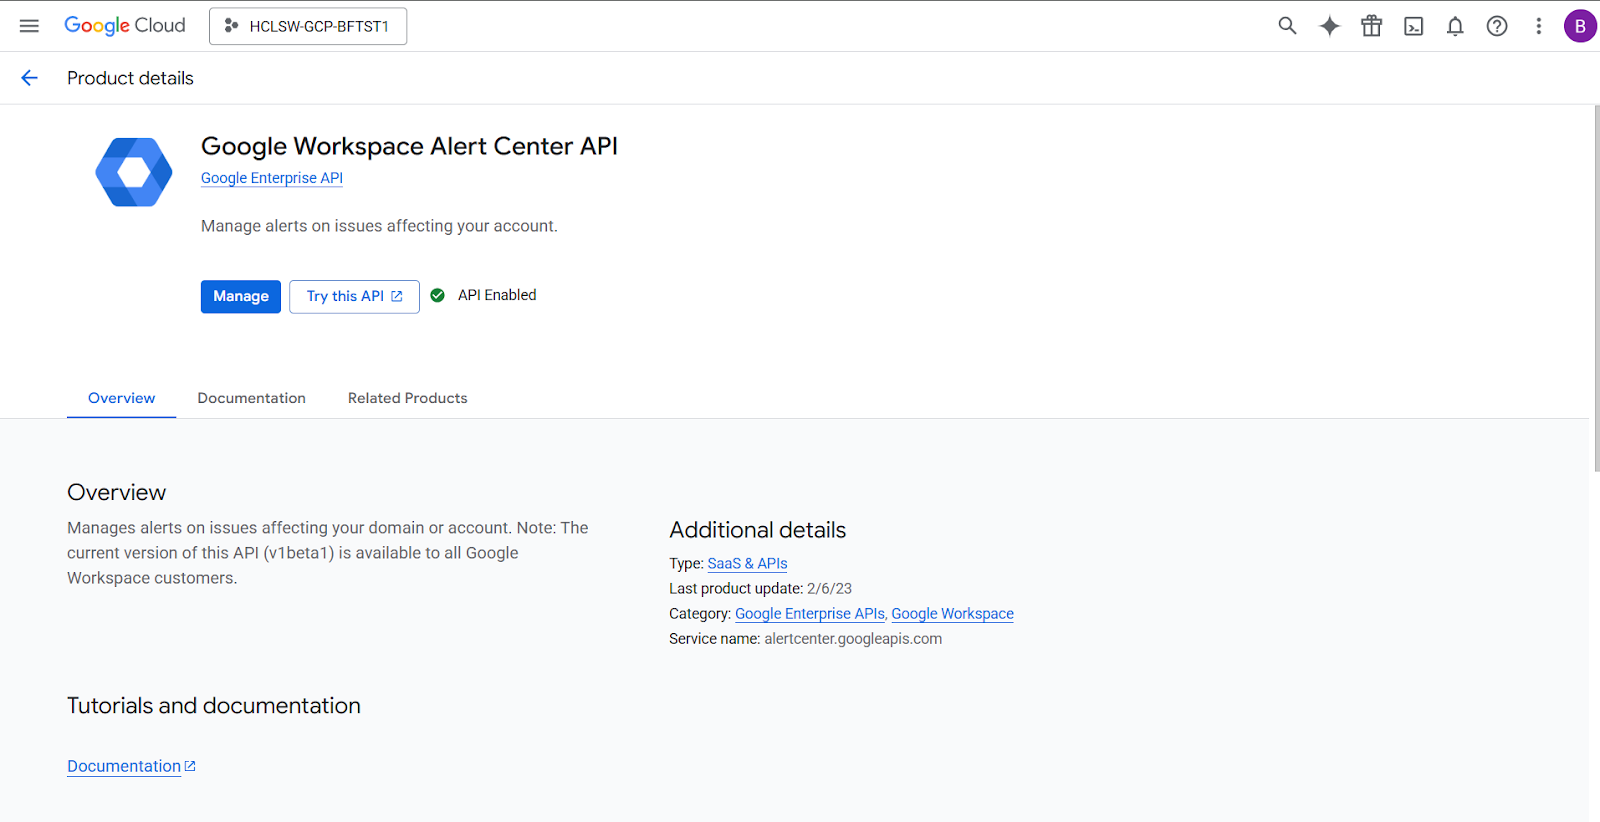Switch to the Related Products tab
Screen dimensions: 1600x822
[407, 398]
